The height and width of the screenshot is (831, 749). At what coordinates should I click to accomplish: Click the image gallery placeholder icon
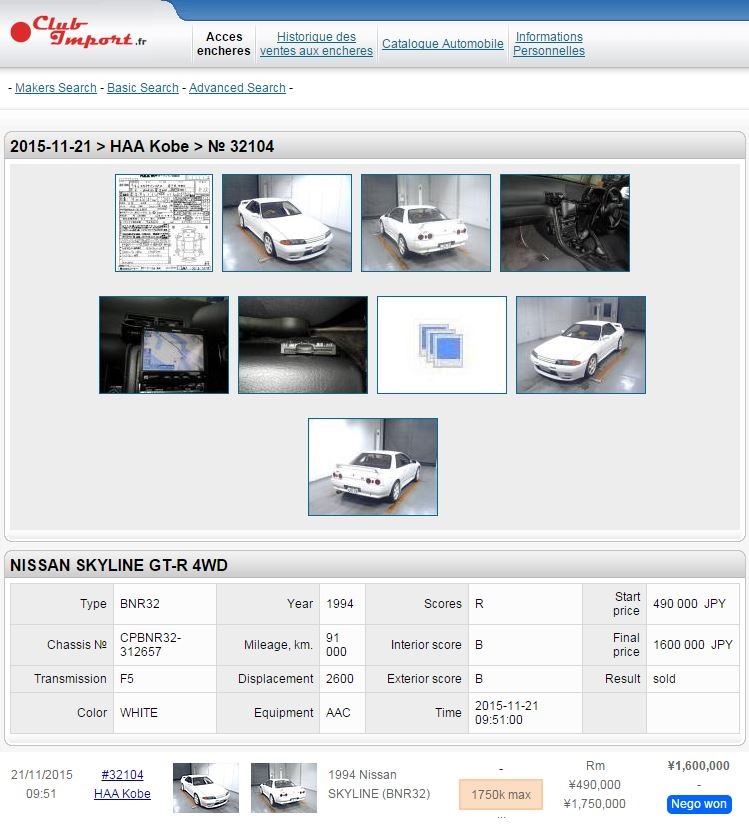tap(442, 345)
